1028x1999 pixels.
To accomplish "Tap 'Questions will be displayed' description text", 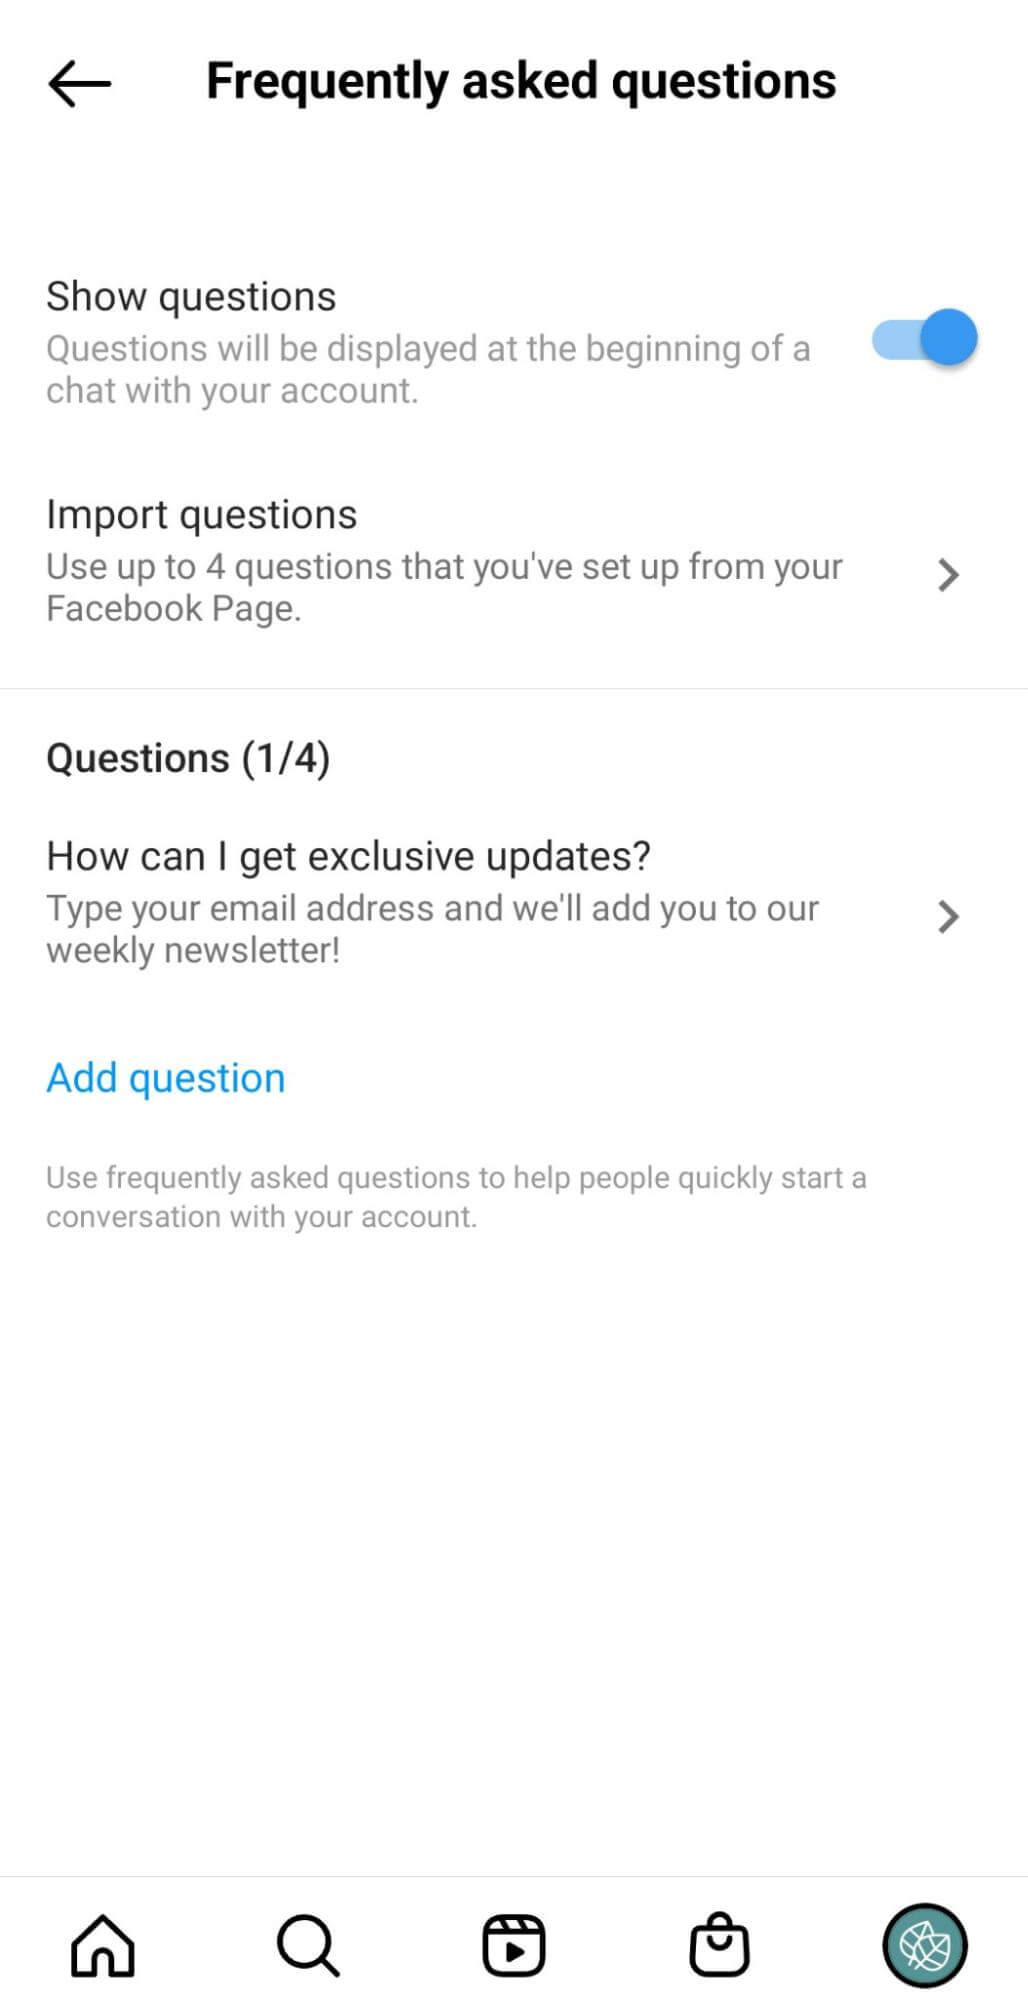I will click(x=428, y=369).
